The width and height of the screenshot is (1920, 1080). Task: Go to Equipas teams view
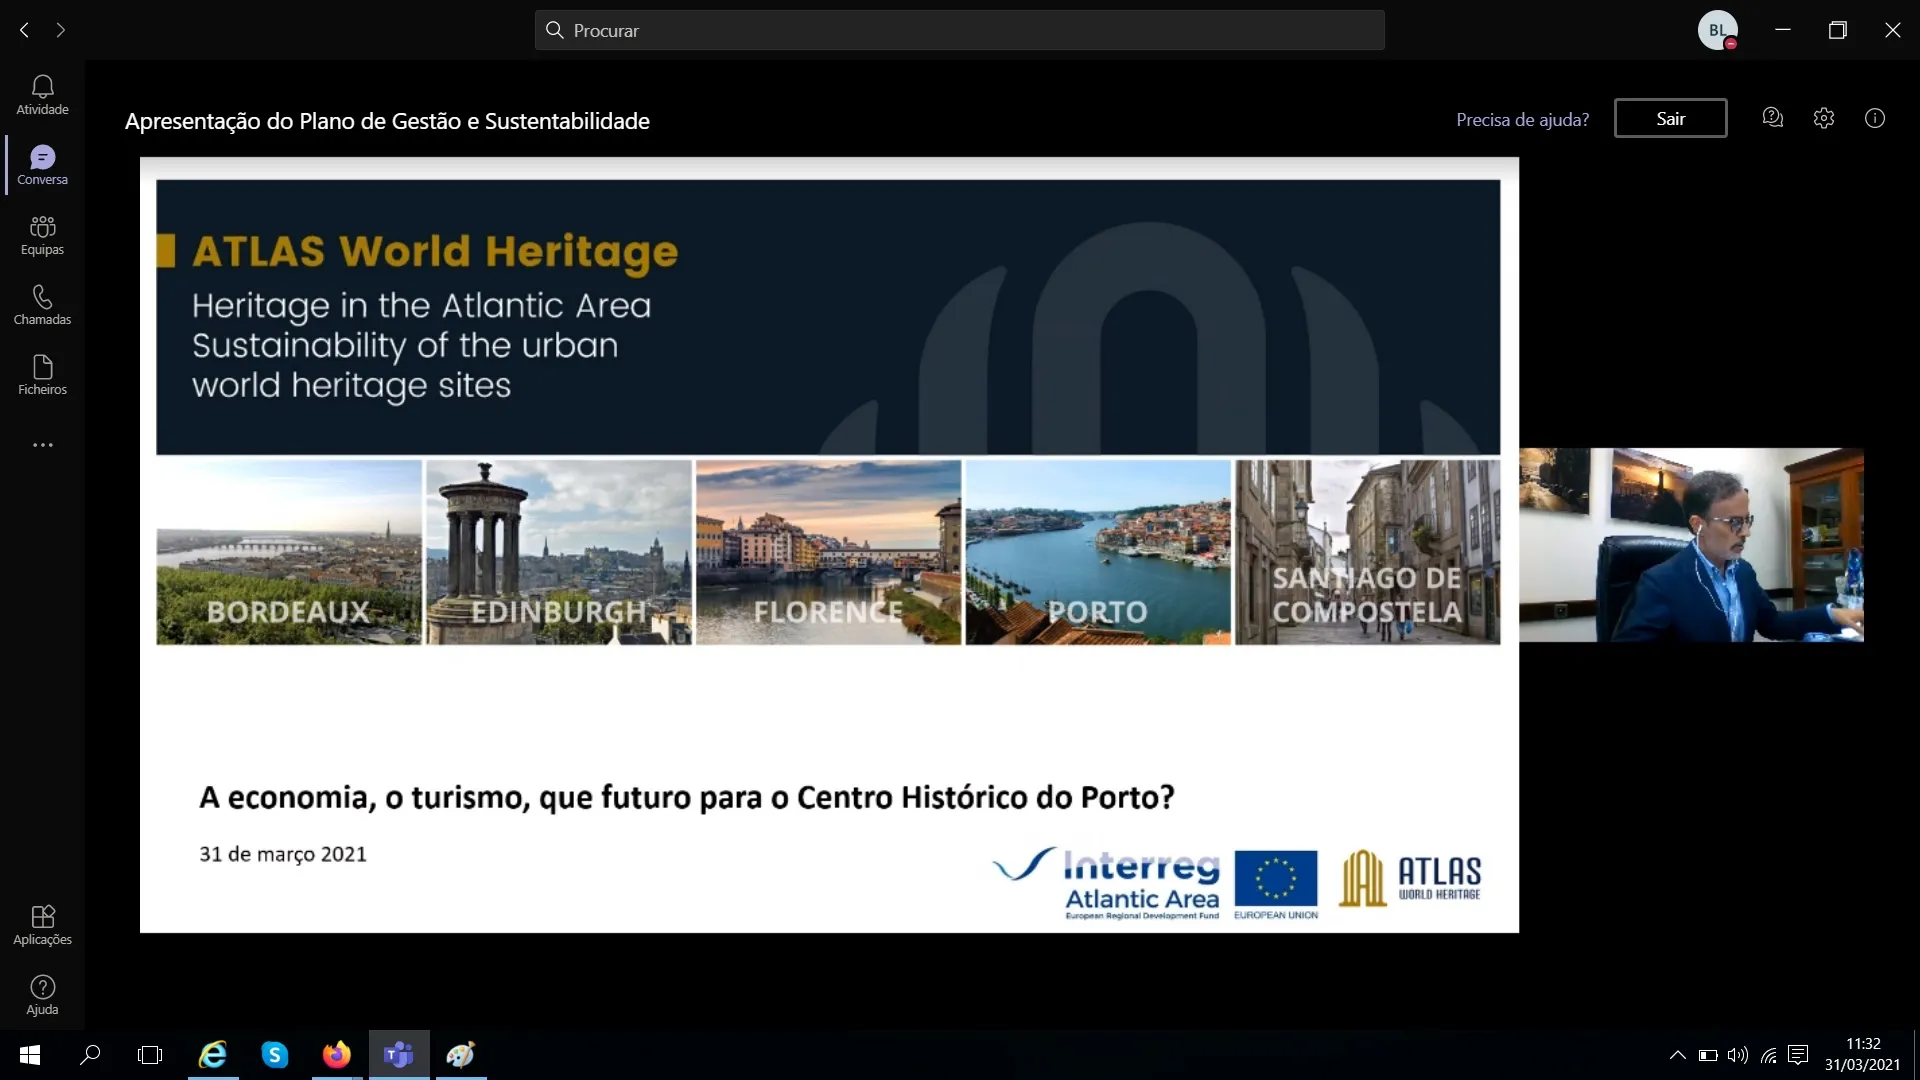click(42, 235)
